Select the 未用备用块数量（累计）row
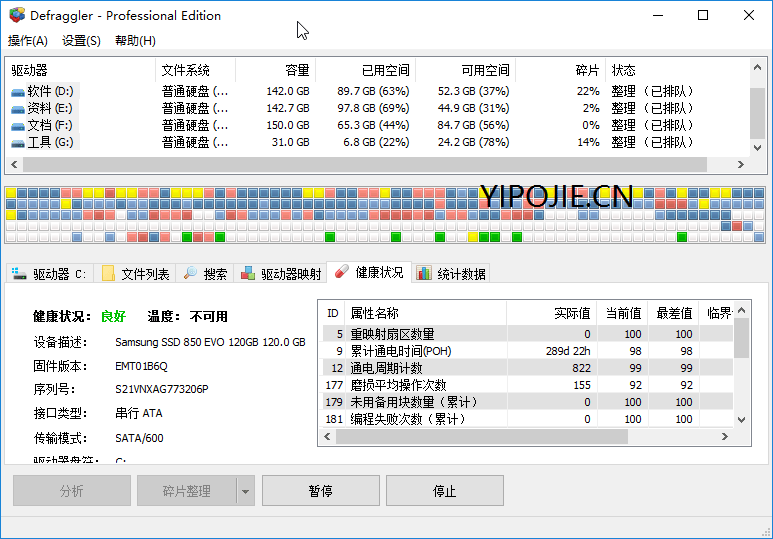 [x=527, y=402]
